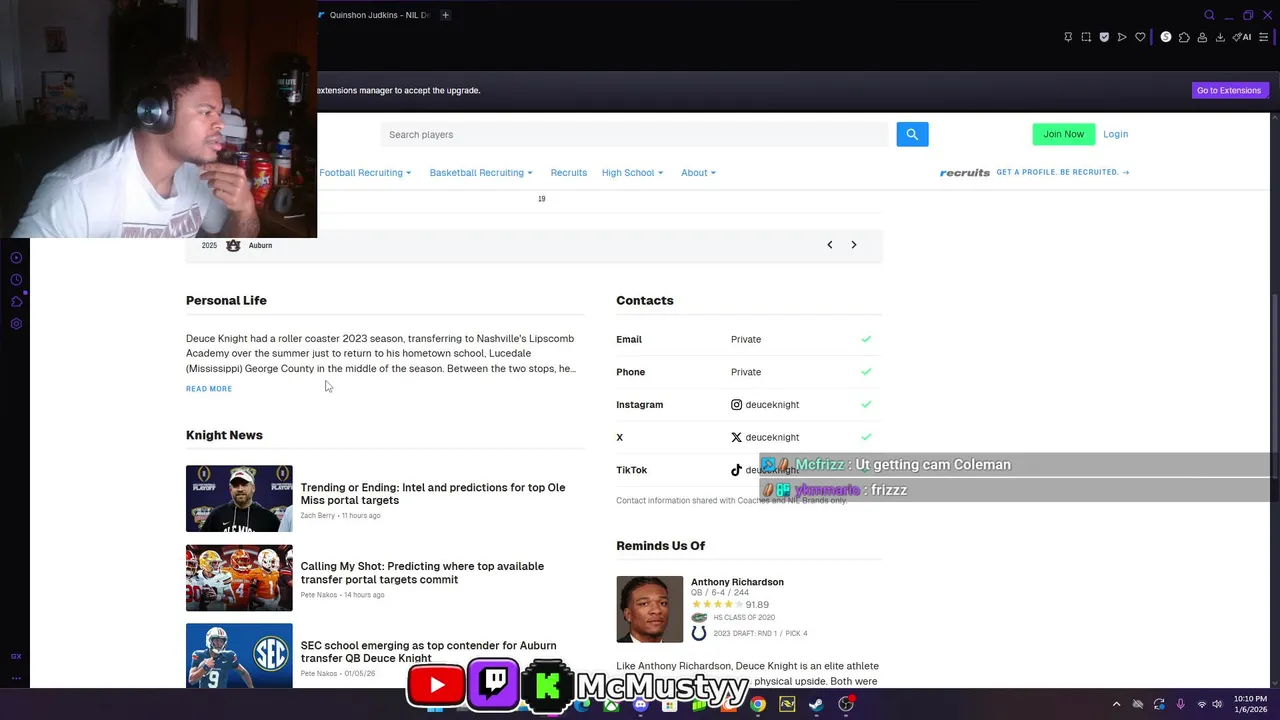Click the volume speaker tray icon
Image resolution: width=1280 pixels, height=720 pixels.
[x=1218, y=704]
